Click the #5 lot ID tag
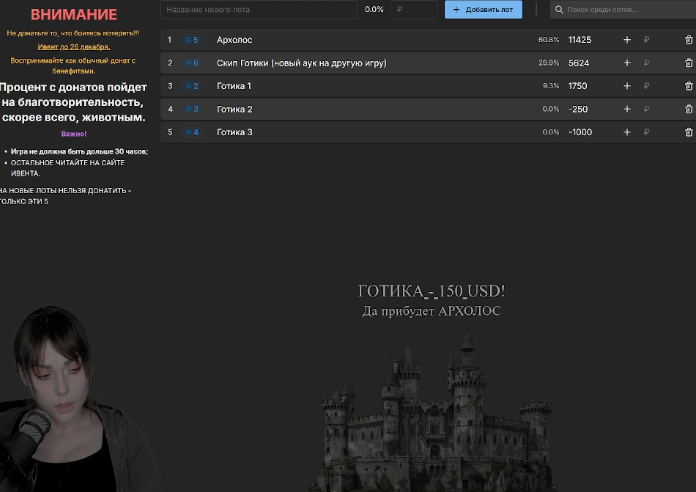 [192, 40]
